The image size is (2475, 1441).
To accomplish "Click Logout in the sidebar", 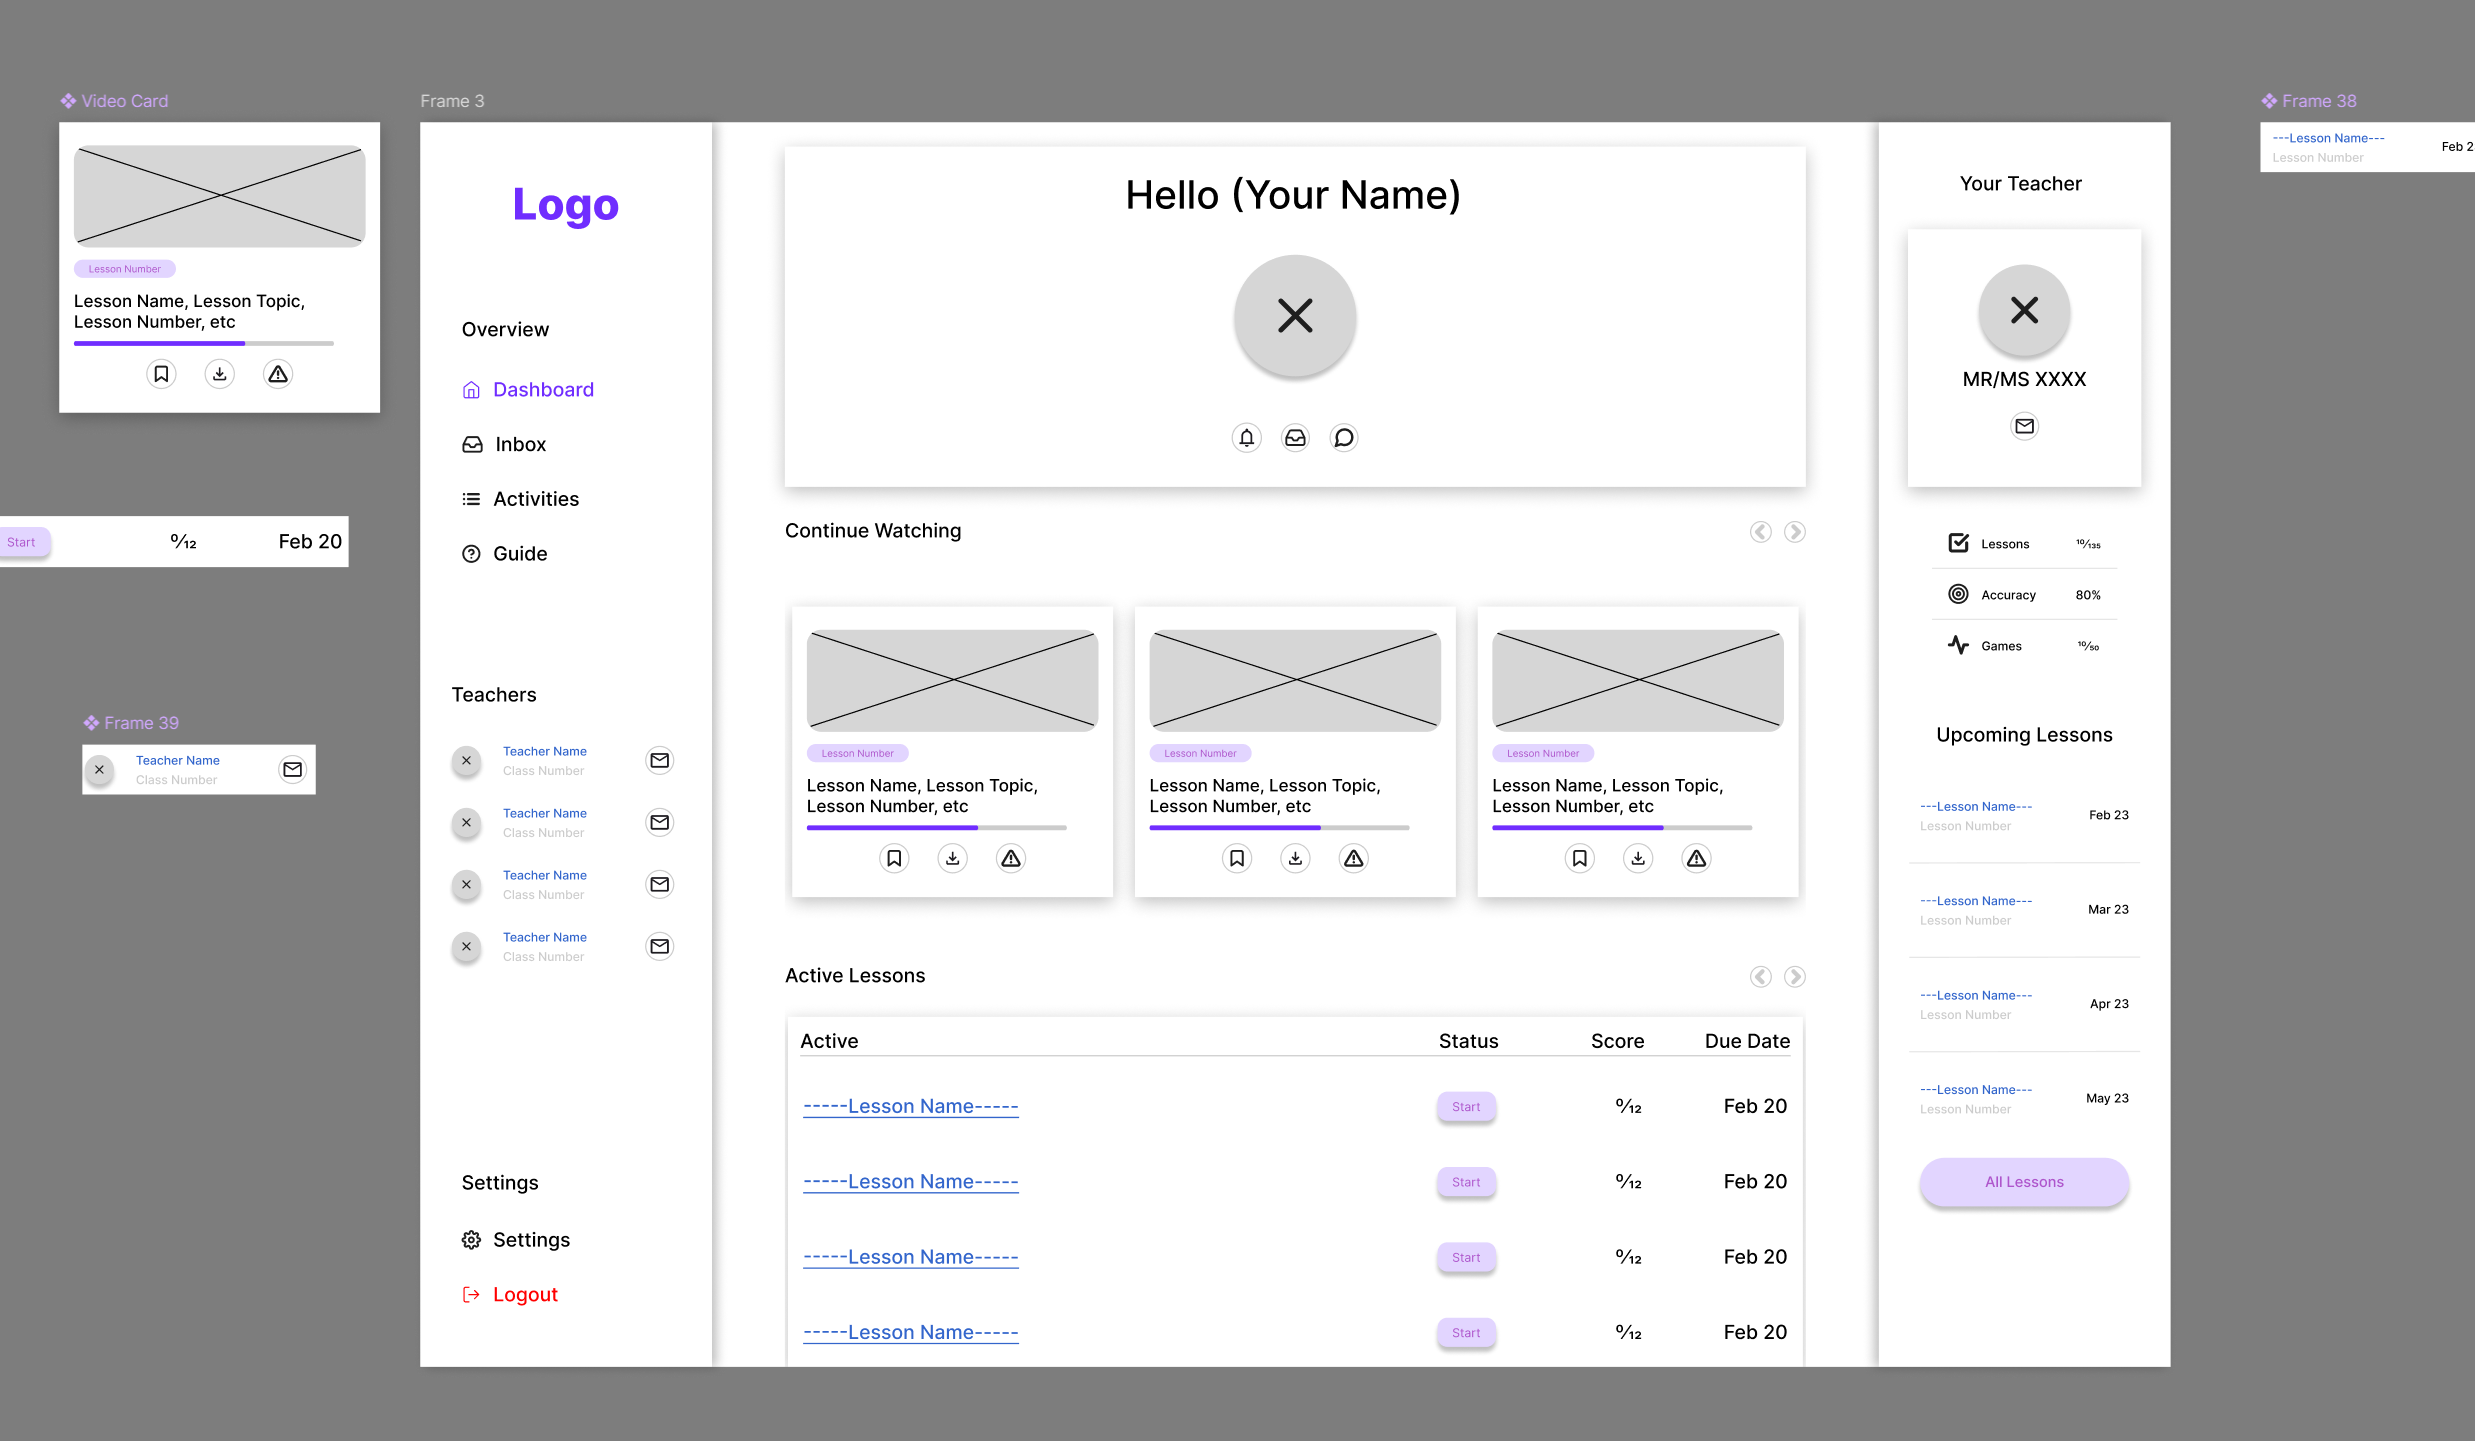I will point(524,1295).
